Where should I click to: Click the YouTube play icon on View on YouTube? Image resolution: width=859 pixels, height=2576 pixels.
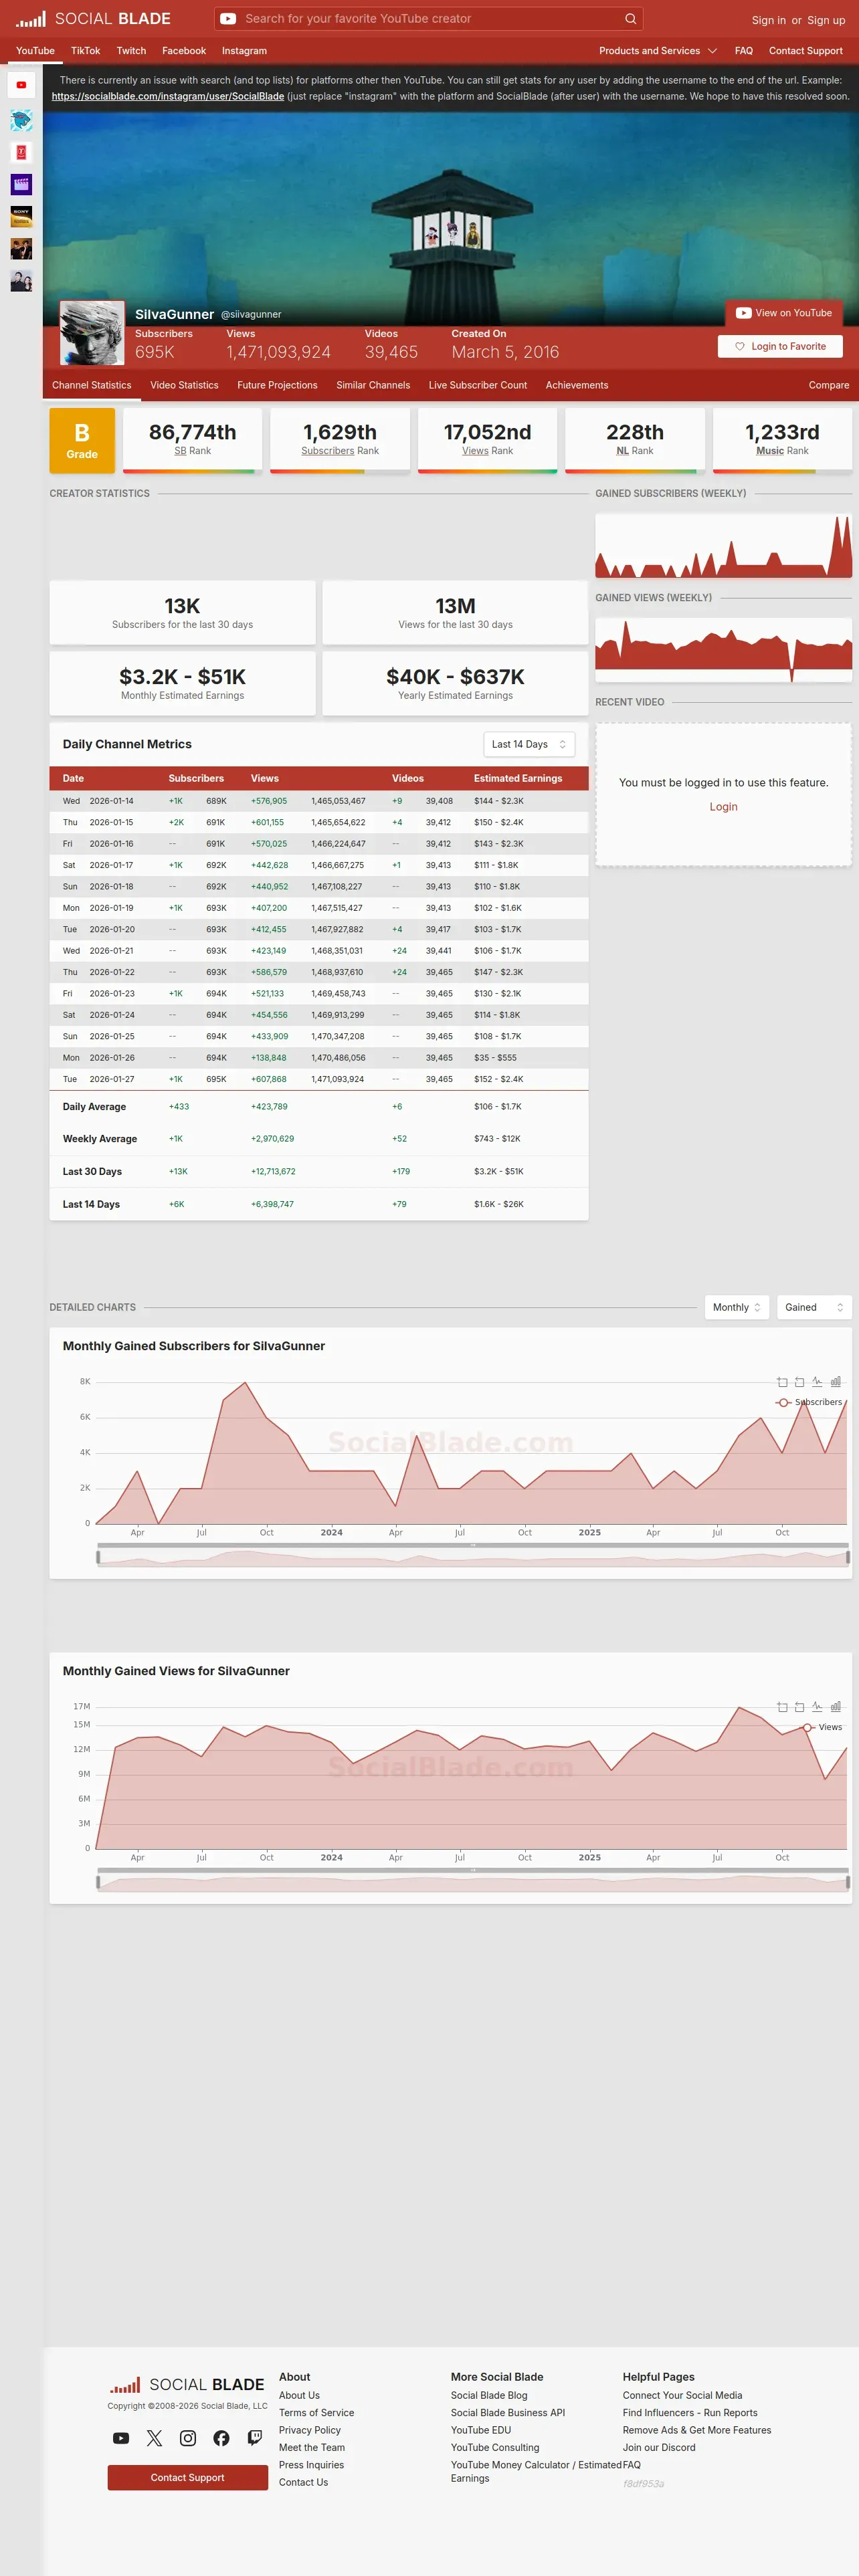pyautogui.click(x=743, y=313)
